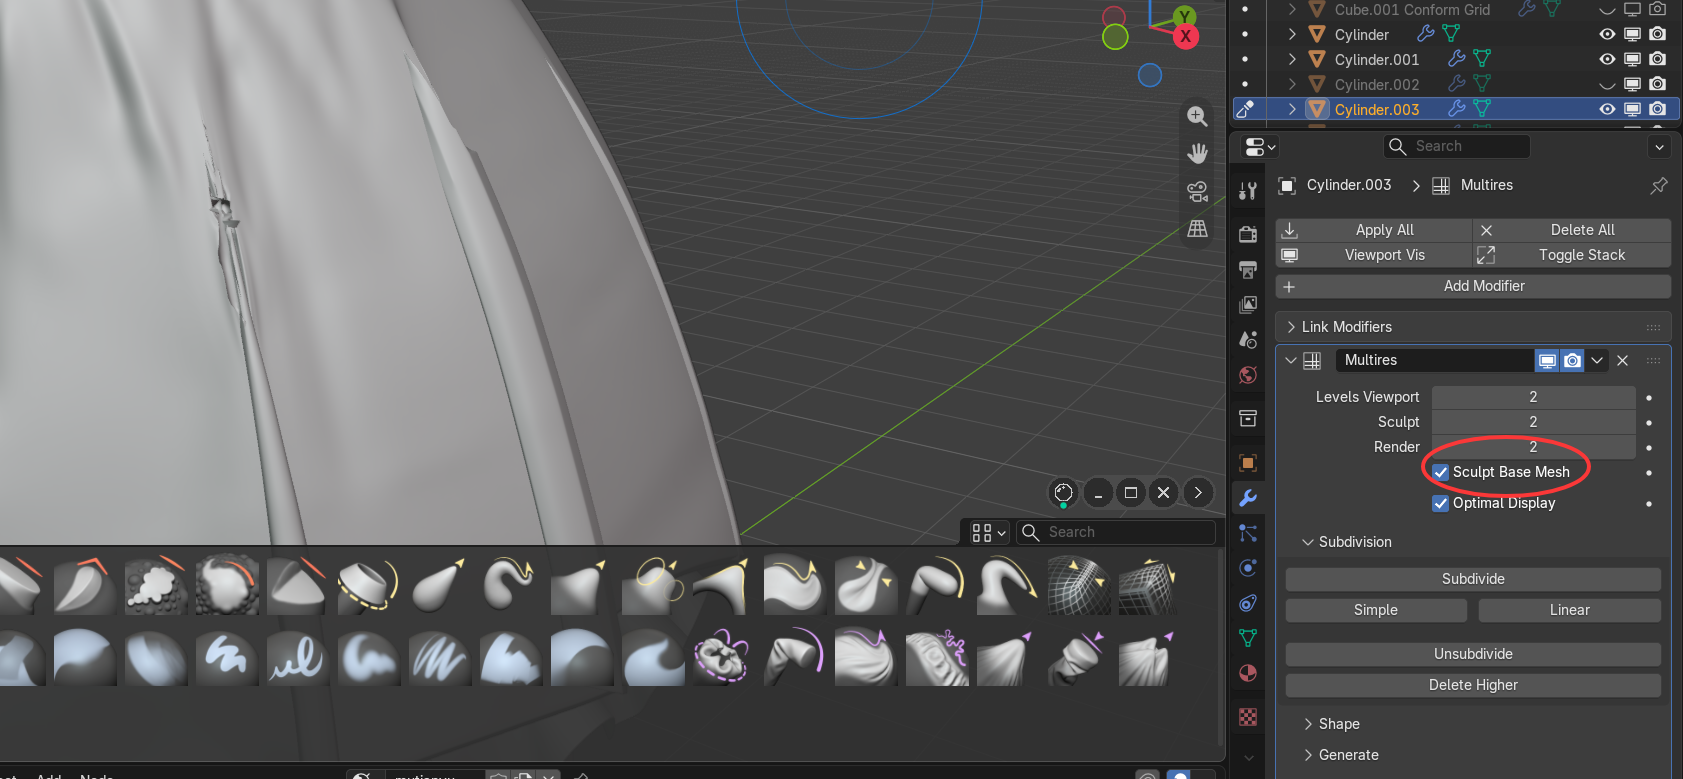The image size is (1683, 779).
Task: Expand the Shape section
Action: 1308,724
